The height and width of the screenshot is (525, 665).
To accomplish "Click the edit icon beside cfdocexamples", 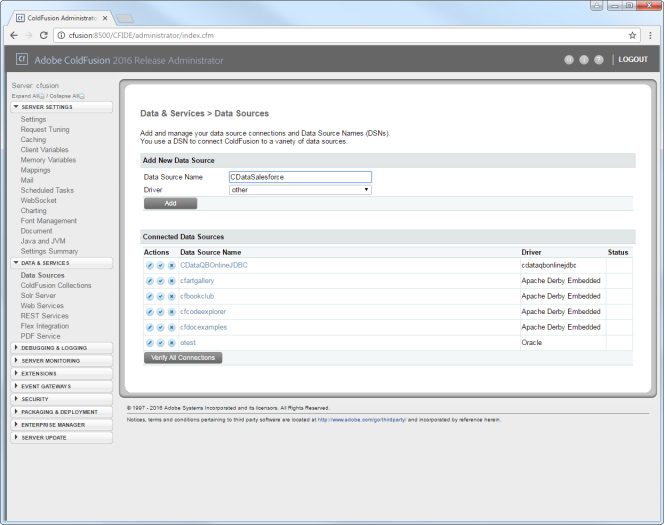I will pos(150,328).
